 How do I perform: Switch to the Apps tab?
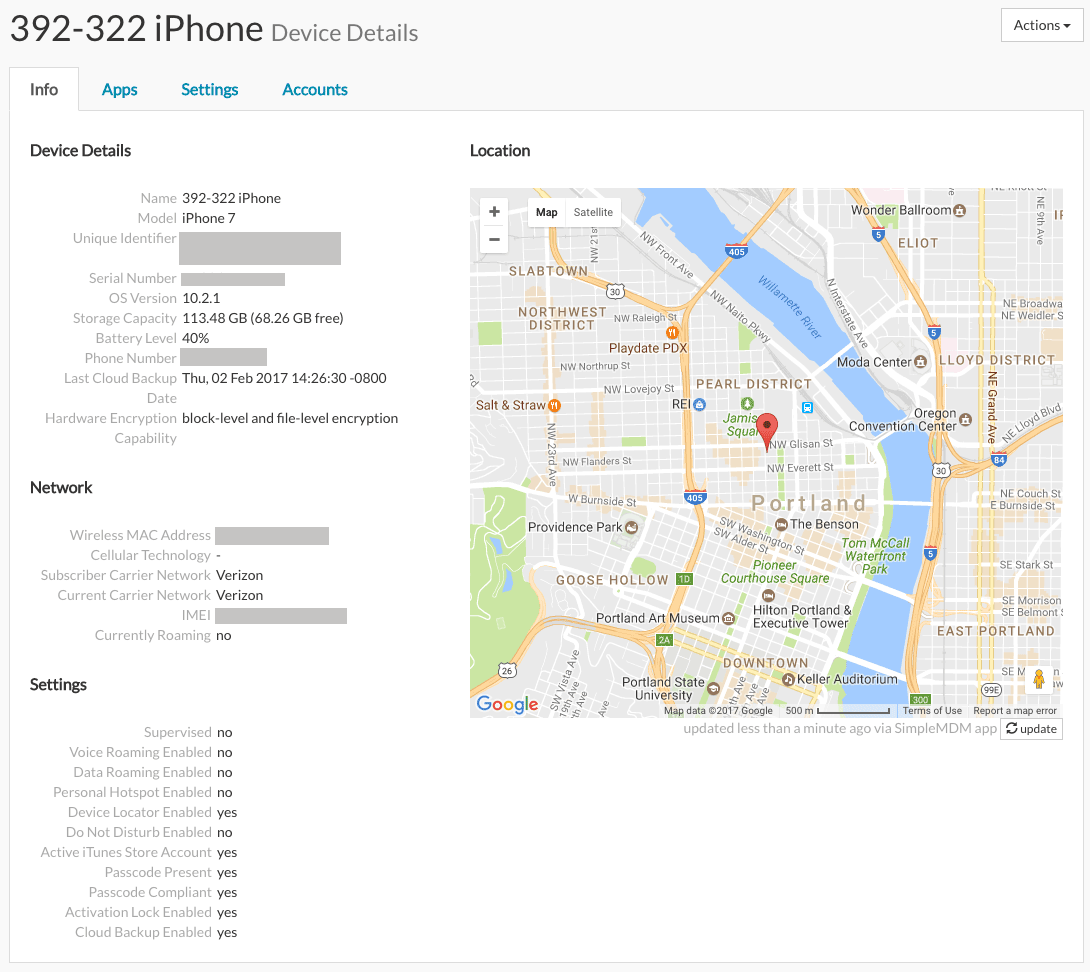(x=120, y=90)
